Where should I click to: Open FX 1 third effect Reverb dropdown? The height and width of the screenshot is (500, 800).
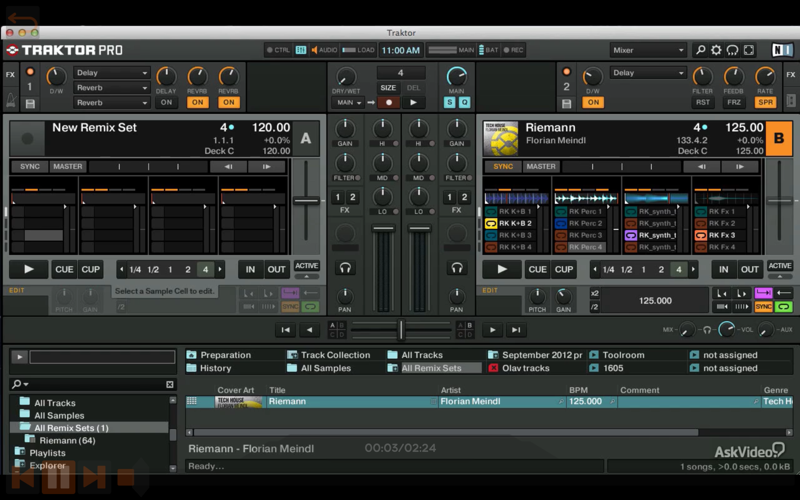pos(111,103)
